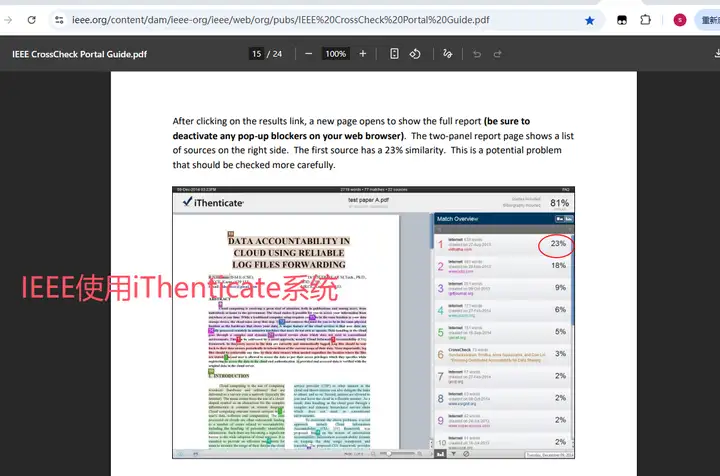Click the embedded iThenticate report screenshot

tap(373, 322)
